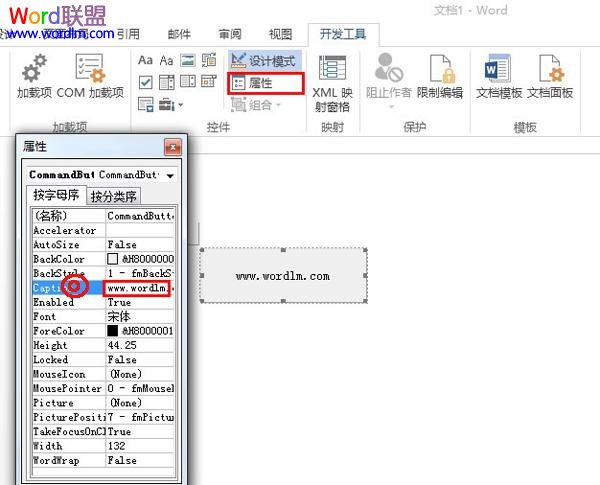
Task: Open Document Panel (文档面板)
Action: click(550, 76)
